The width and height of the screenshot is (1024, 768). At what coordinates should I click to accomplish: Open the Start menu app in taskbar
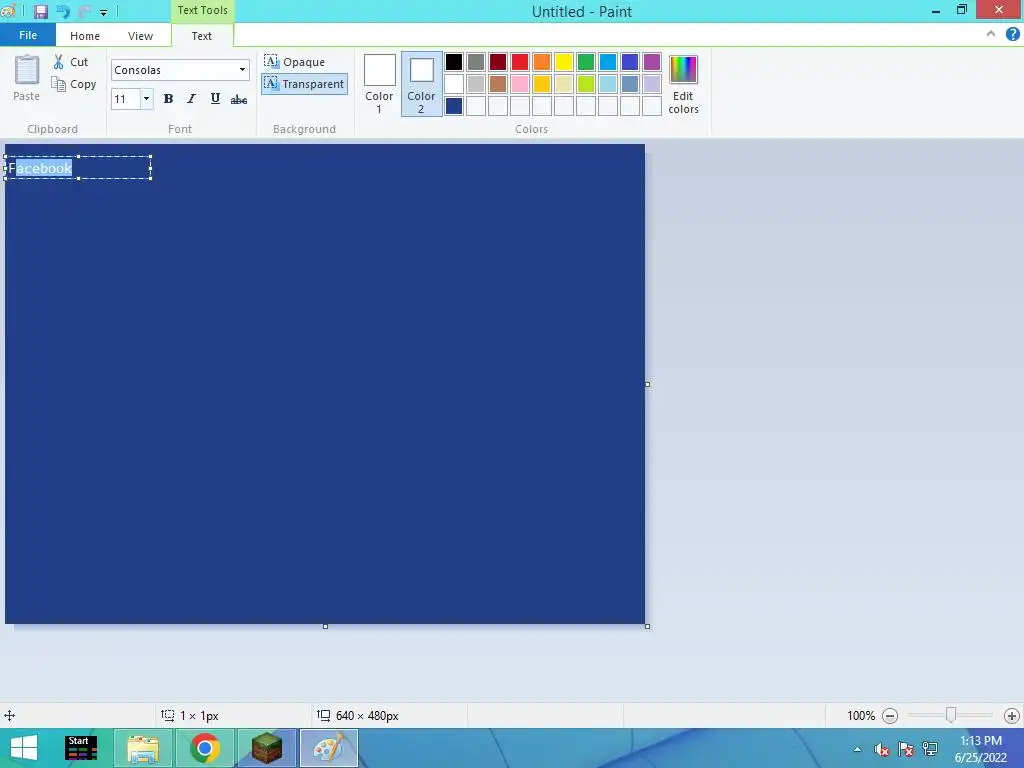81,748
